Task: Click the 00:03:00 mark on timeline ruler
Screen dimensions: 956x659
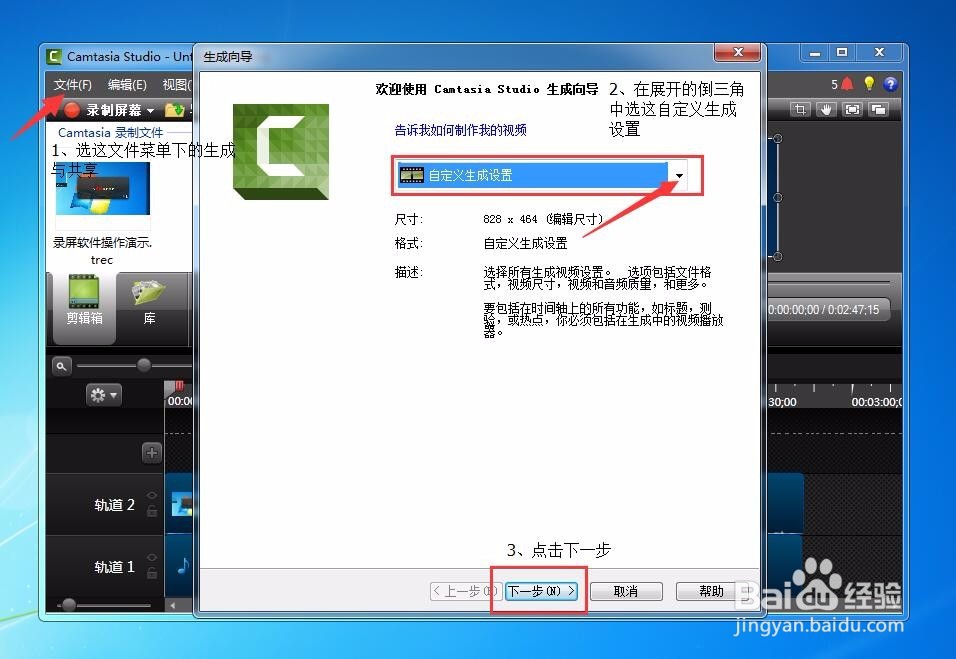Action: click(875, 402)
